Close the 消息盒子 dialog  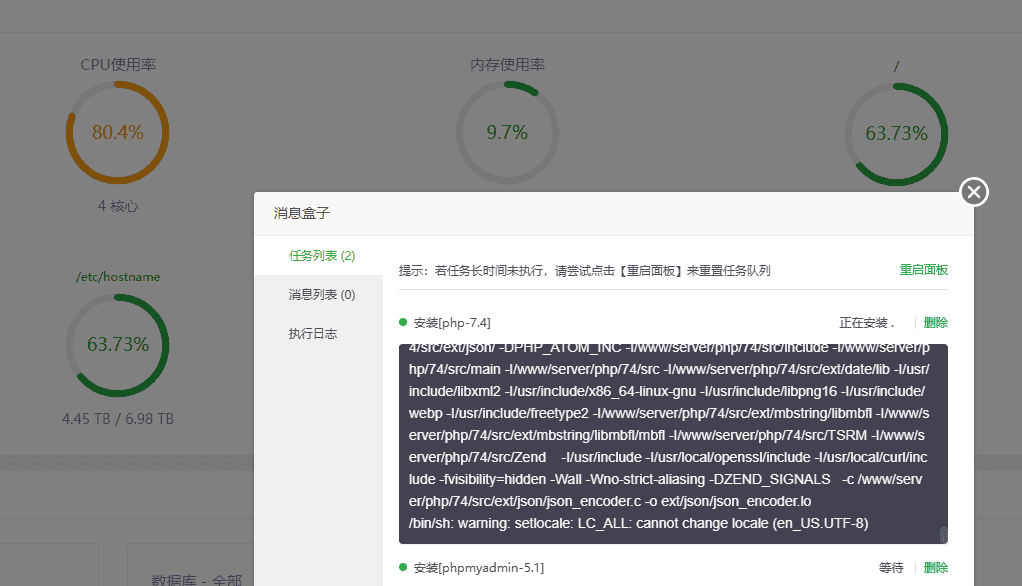point(973,191)
